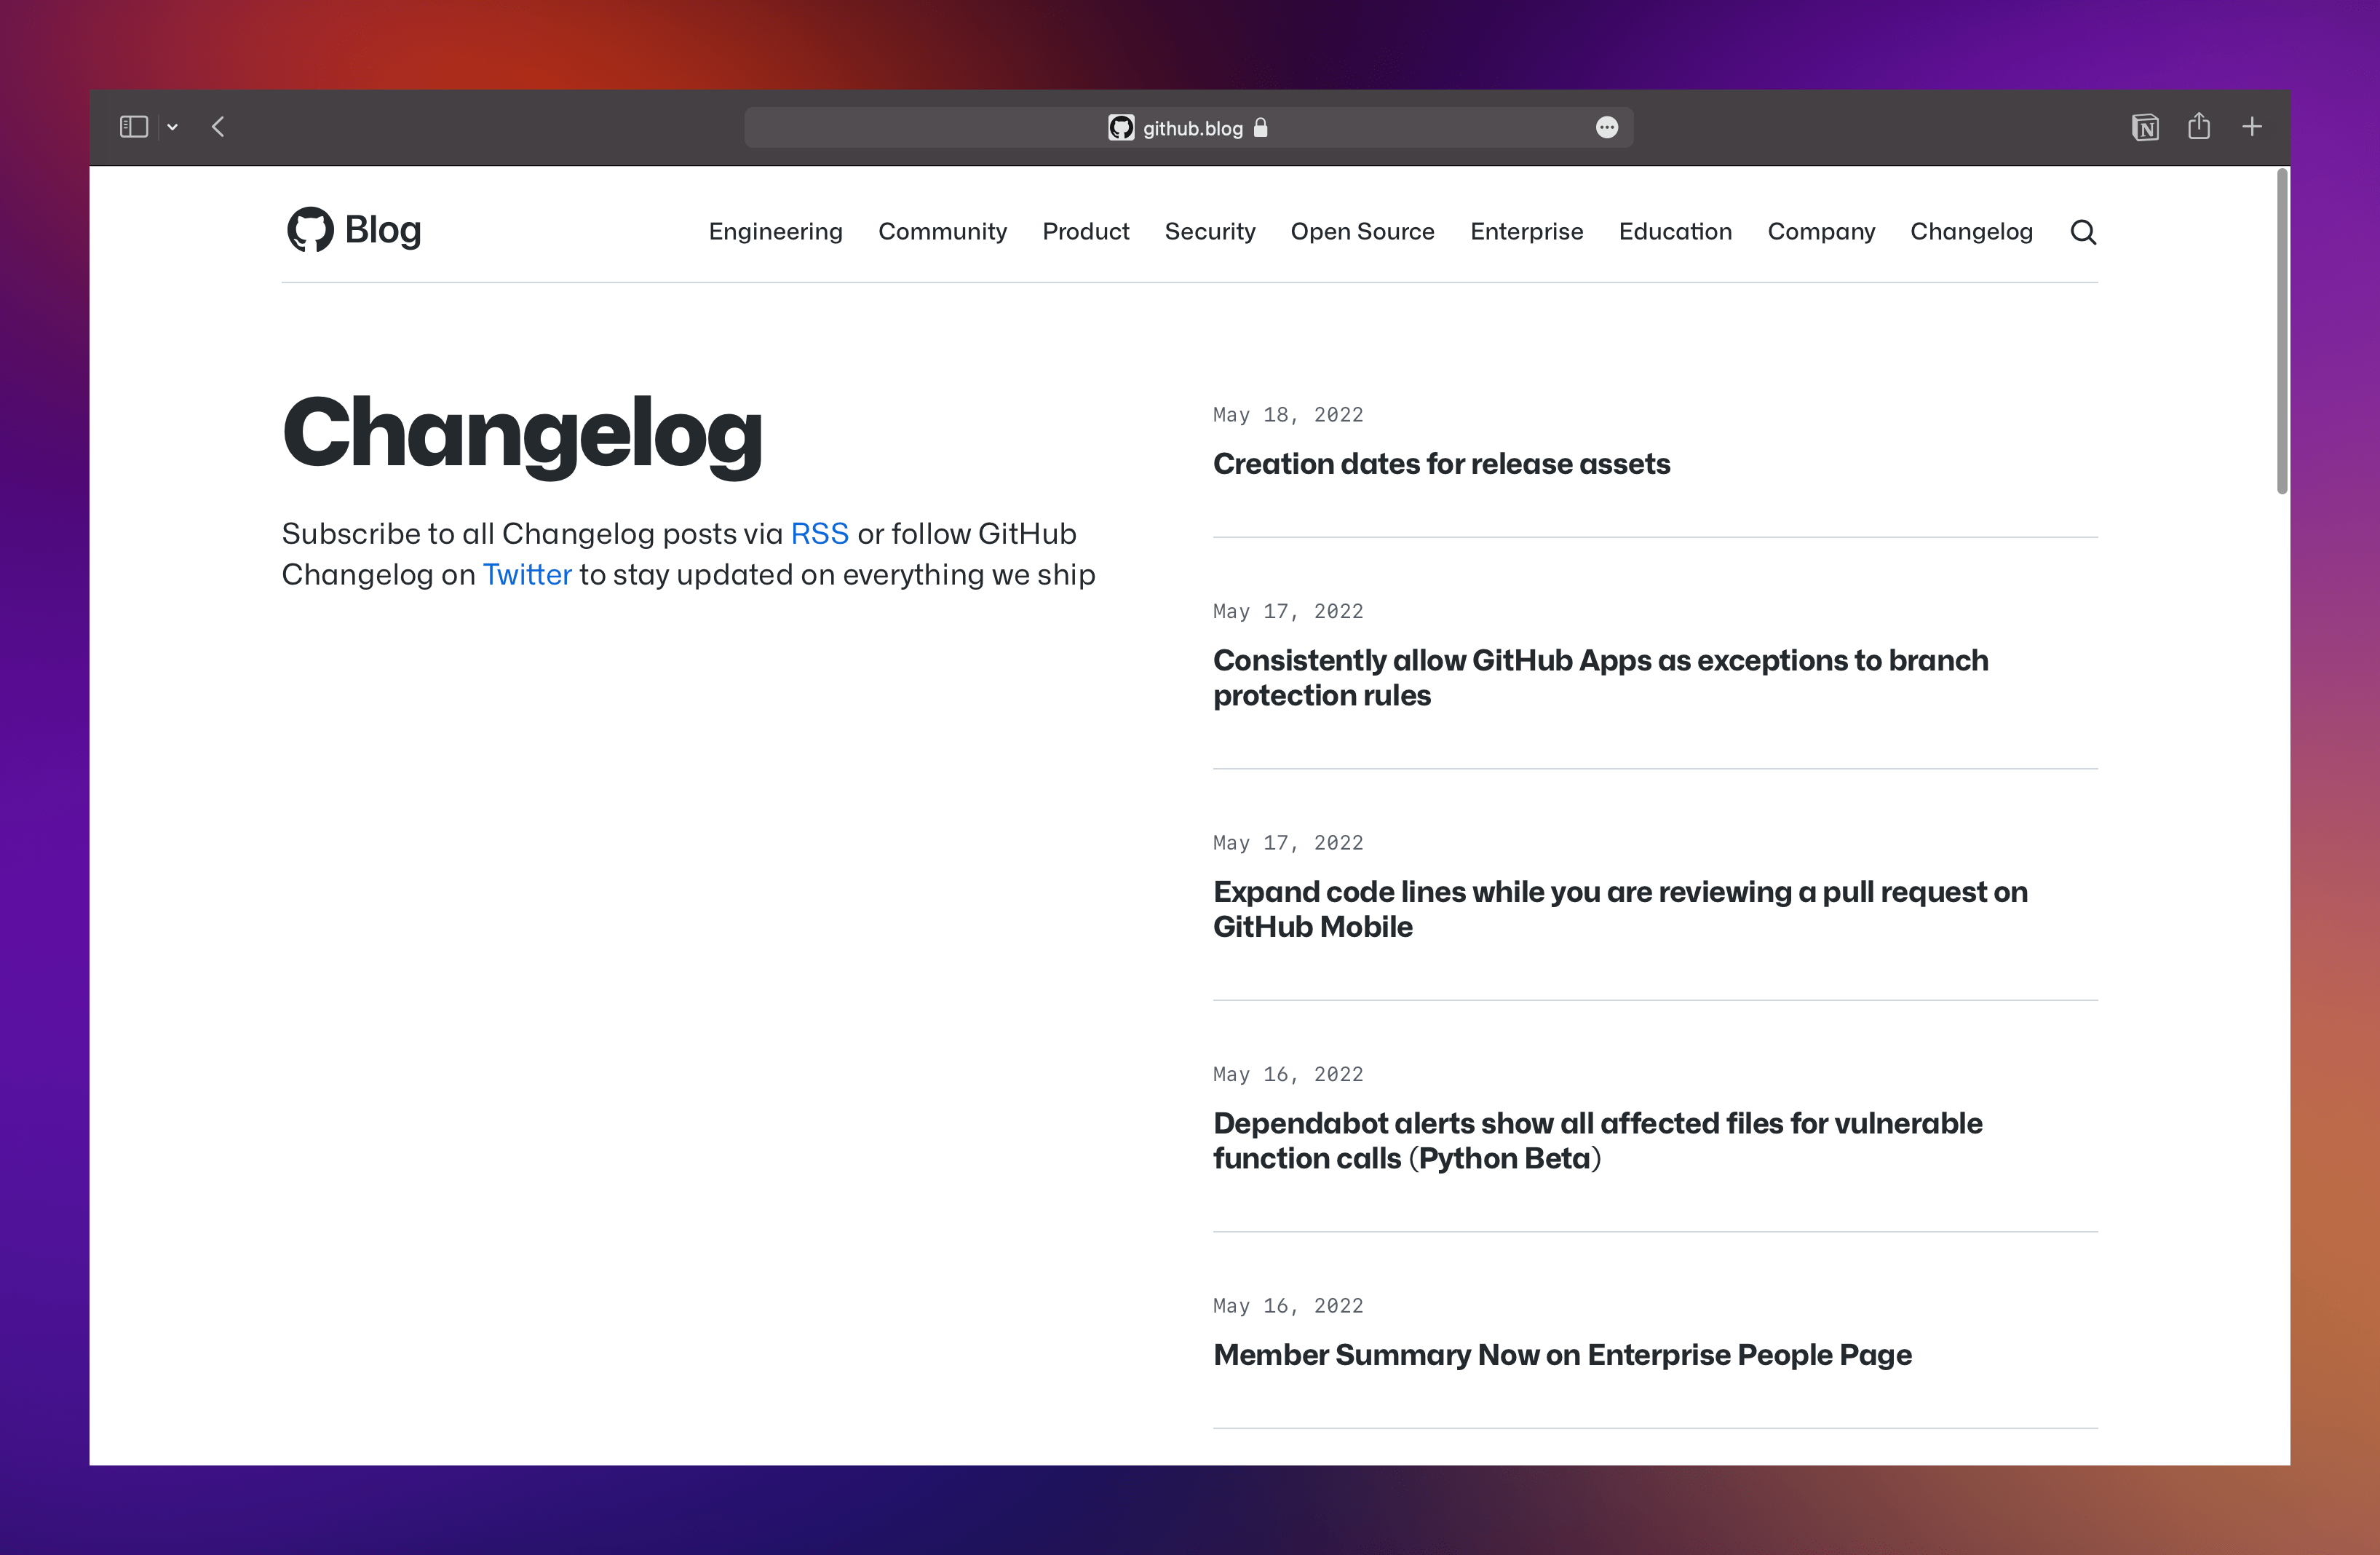Click the lock icon in the address bar

1261,128
